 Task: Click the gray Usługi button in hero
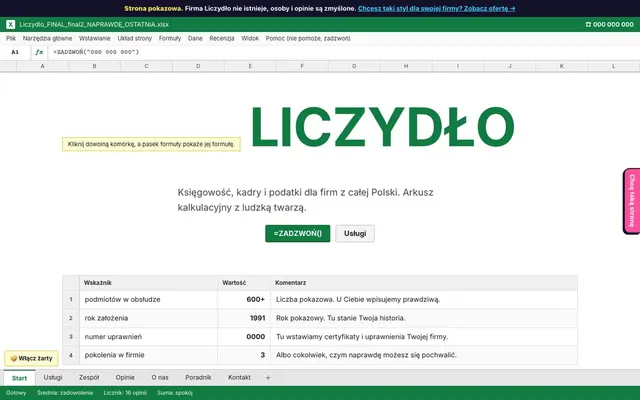355,233
